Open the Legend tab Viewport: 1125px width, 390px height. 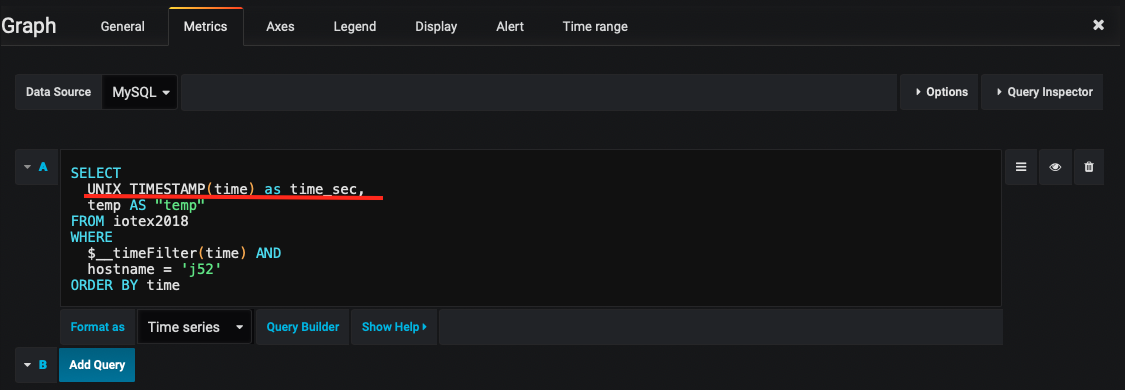click(354, 27)
